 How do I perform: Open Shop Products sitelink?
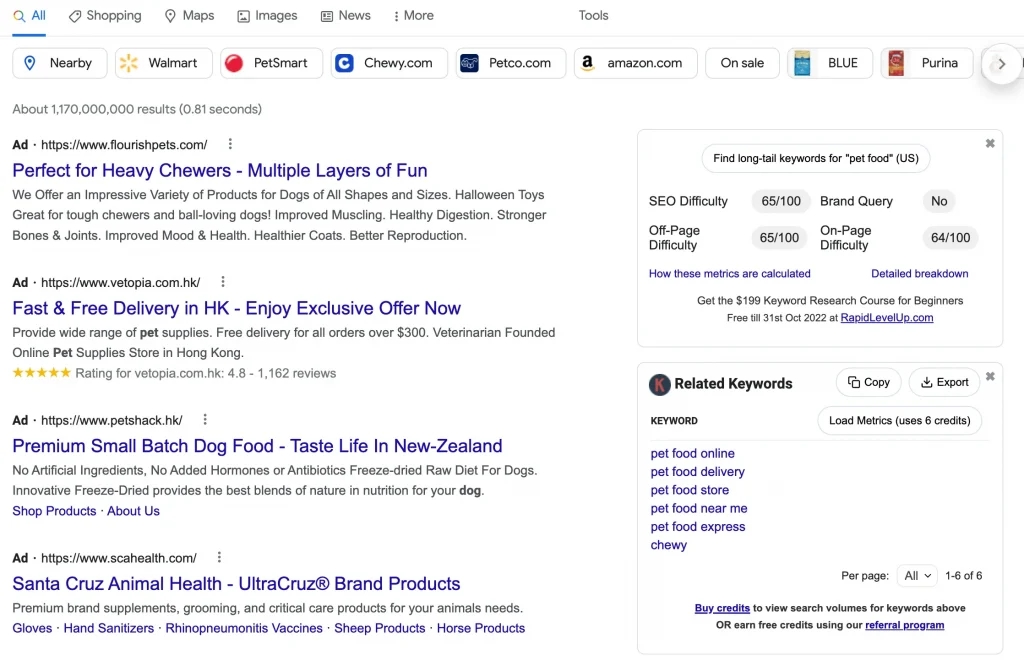tap(54, 511)
